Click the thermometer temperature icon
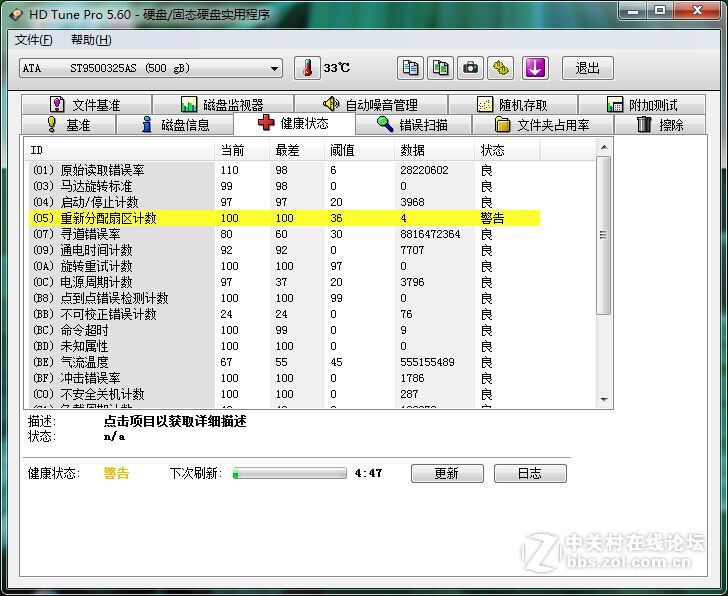The image size is (728, 596). [x=307, y=68]
